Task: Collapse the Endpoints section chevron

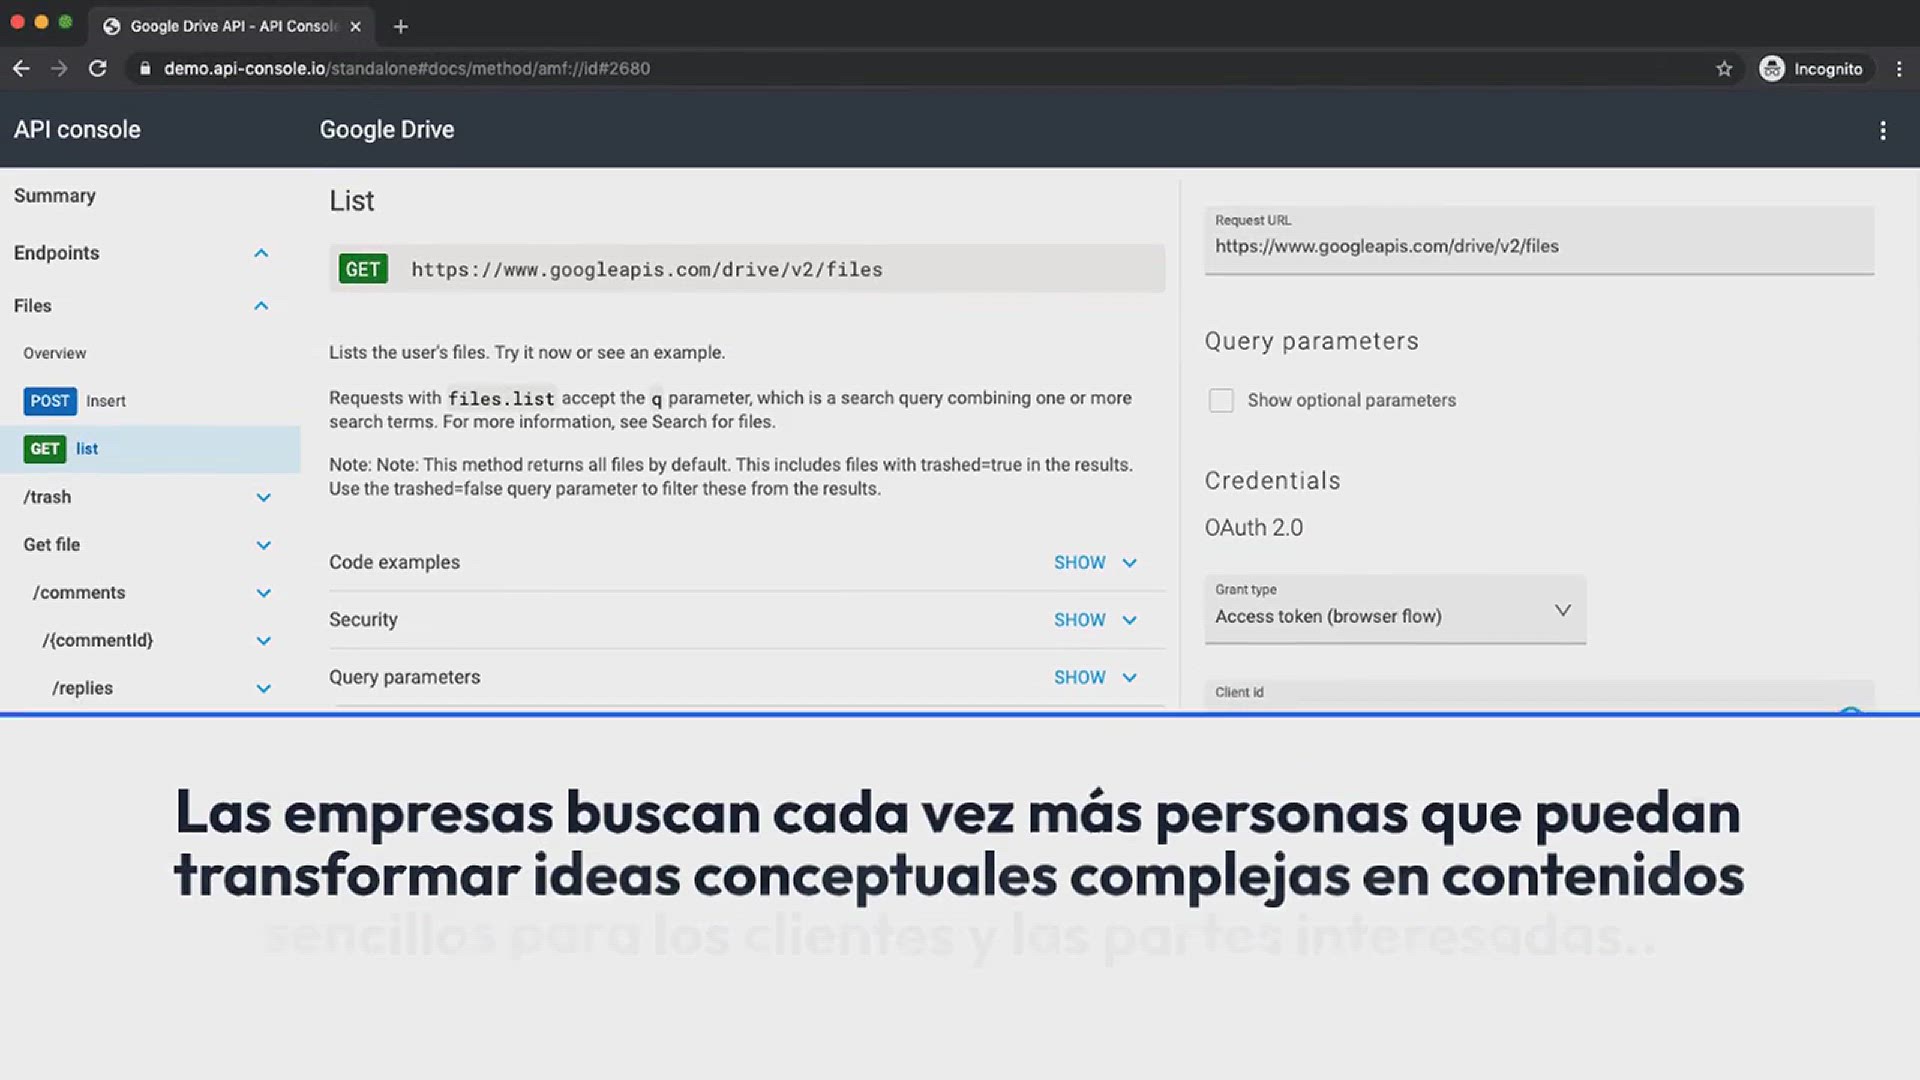Action: [261, 253]
